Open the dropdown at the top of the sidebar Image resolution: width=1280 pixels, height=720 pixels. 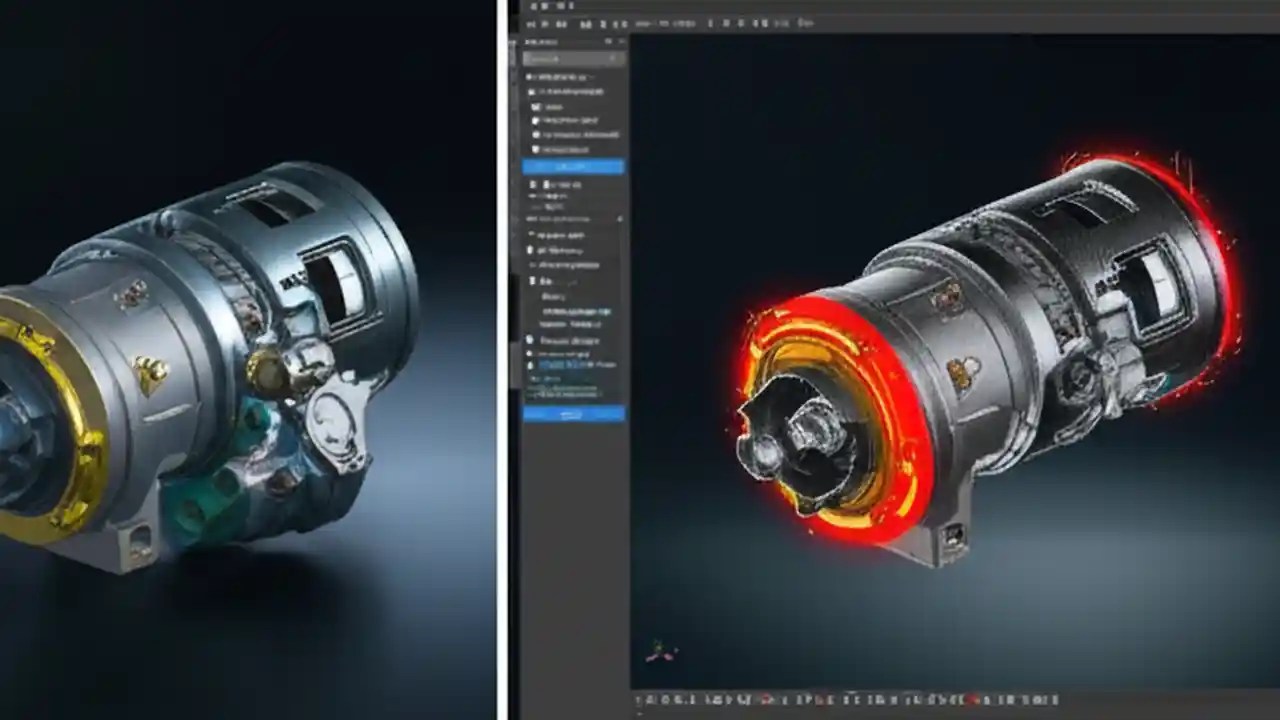tap(573, 59)
